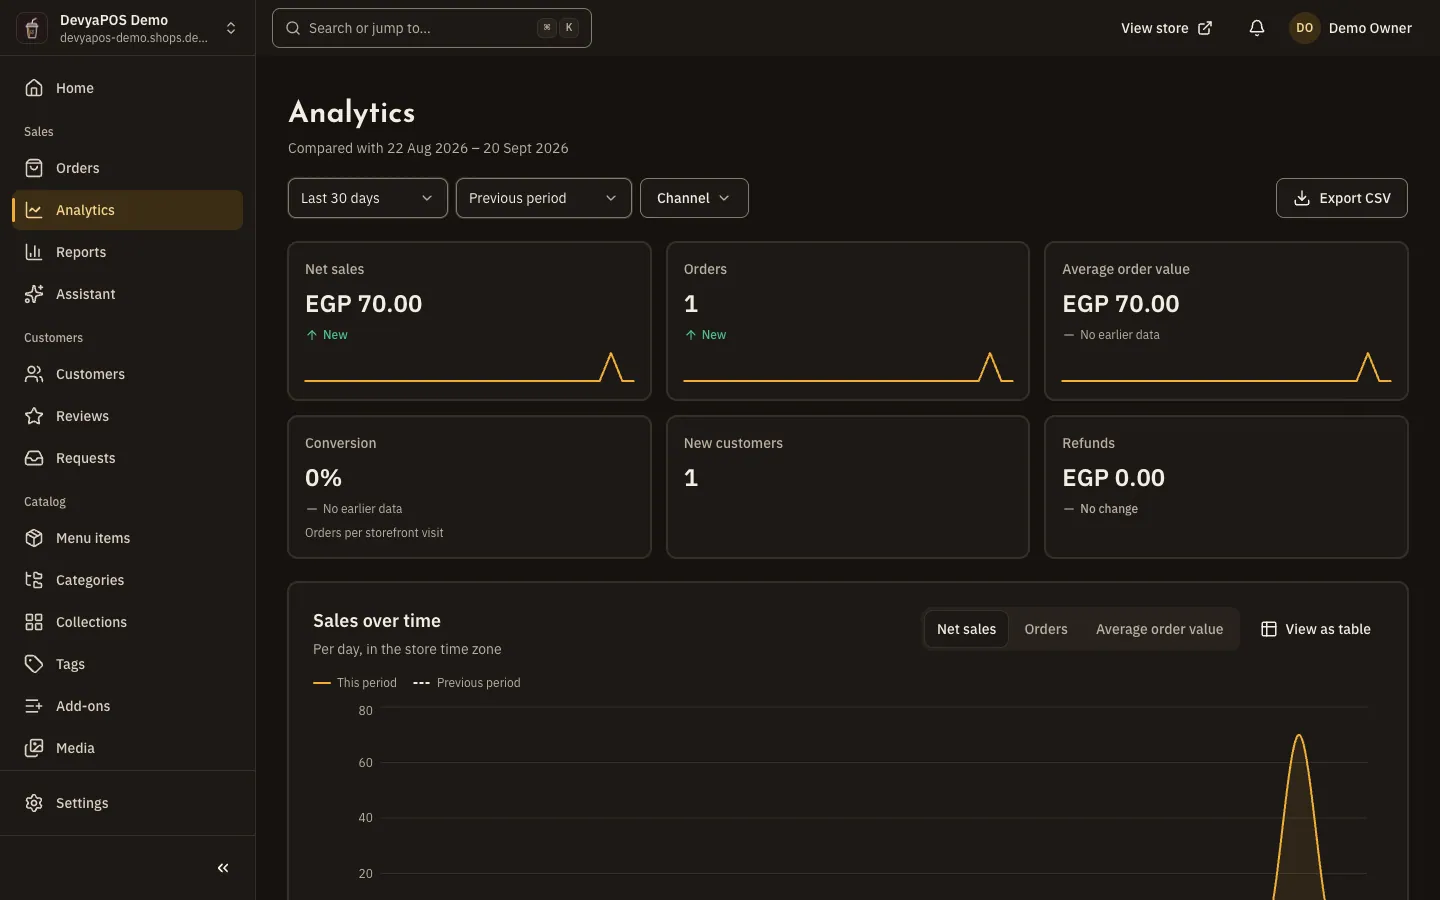Click the Reviews star icon
This screenshot has width=1440, height=900.
point(34,416)
